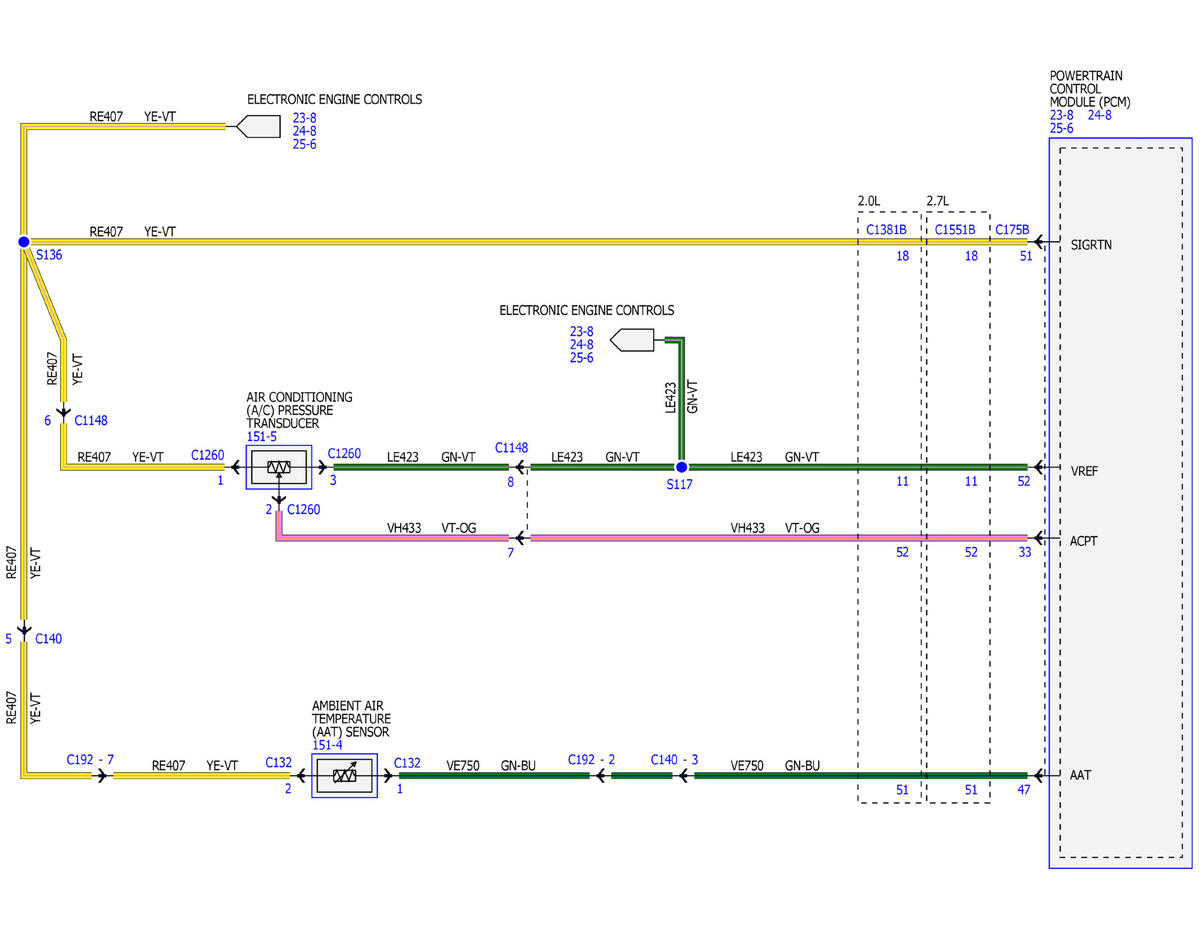The width and height of the screenshot is (1200, 927).
Task: Select the S136 splice dot
Action: click(23, 242)
